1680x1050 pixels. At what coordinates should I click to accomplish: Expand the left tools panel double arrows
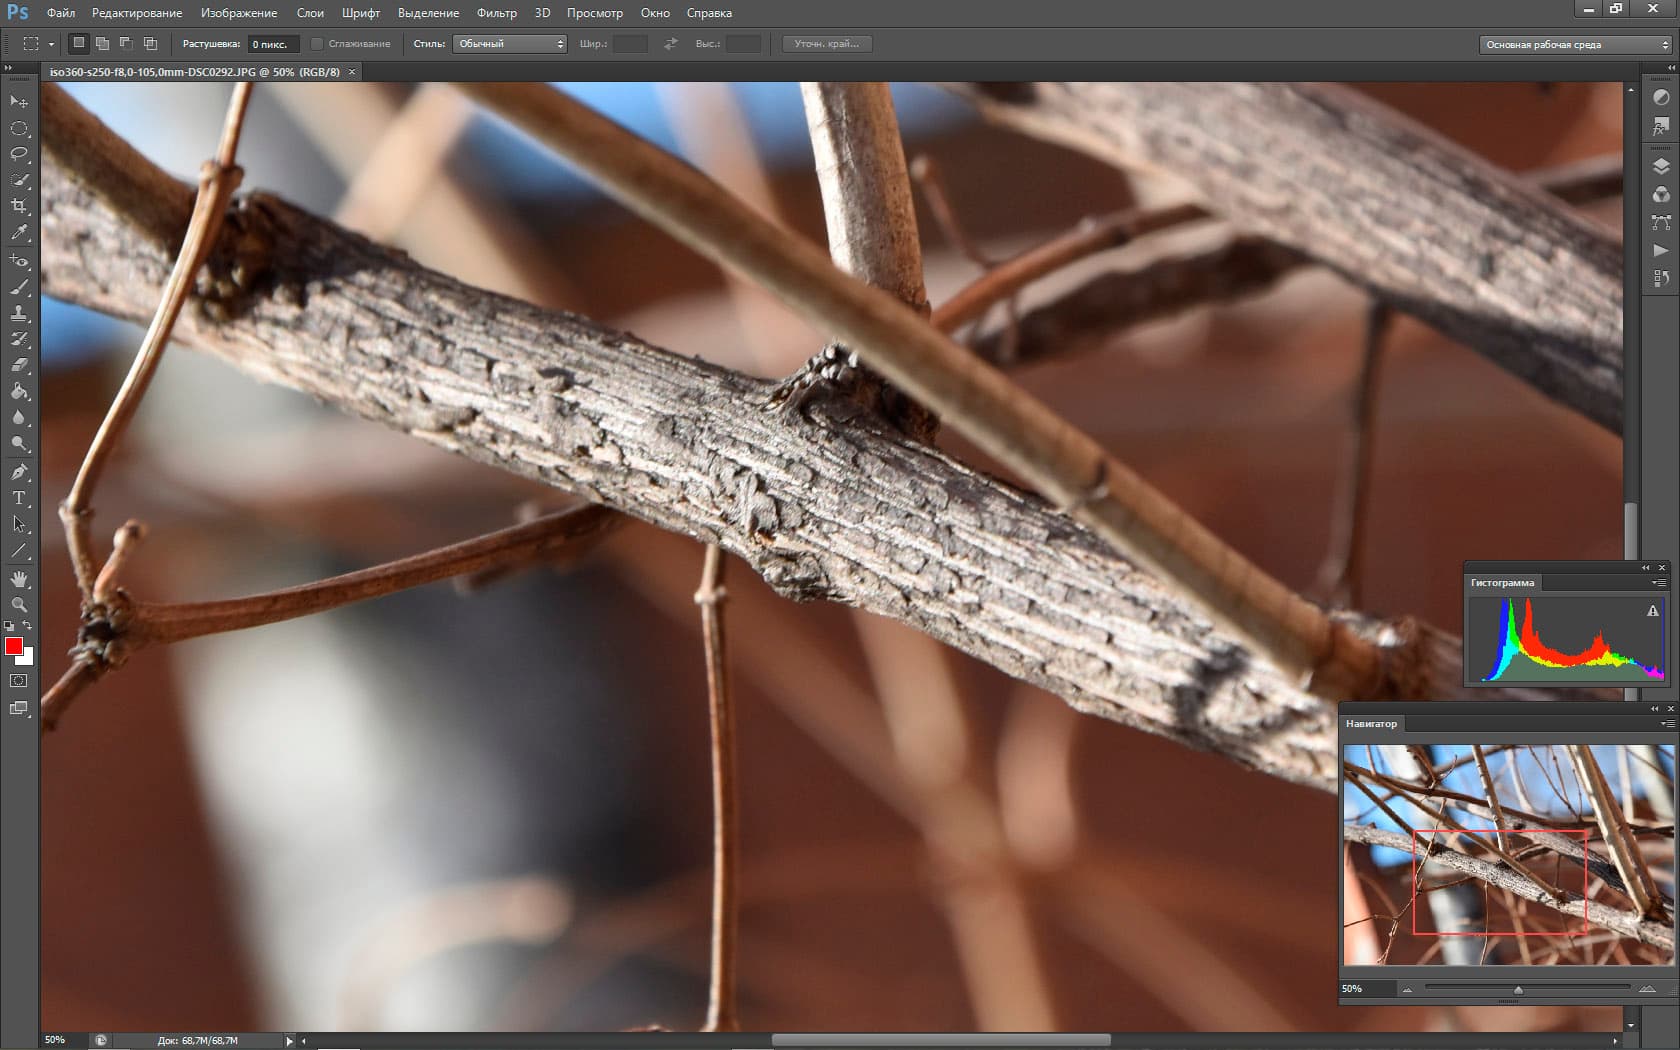tap(9, 67)
